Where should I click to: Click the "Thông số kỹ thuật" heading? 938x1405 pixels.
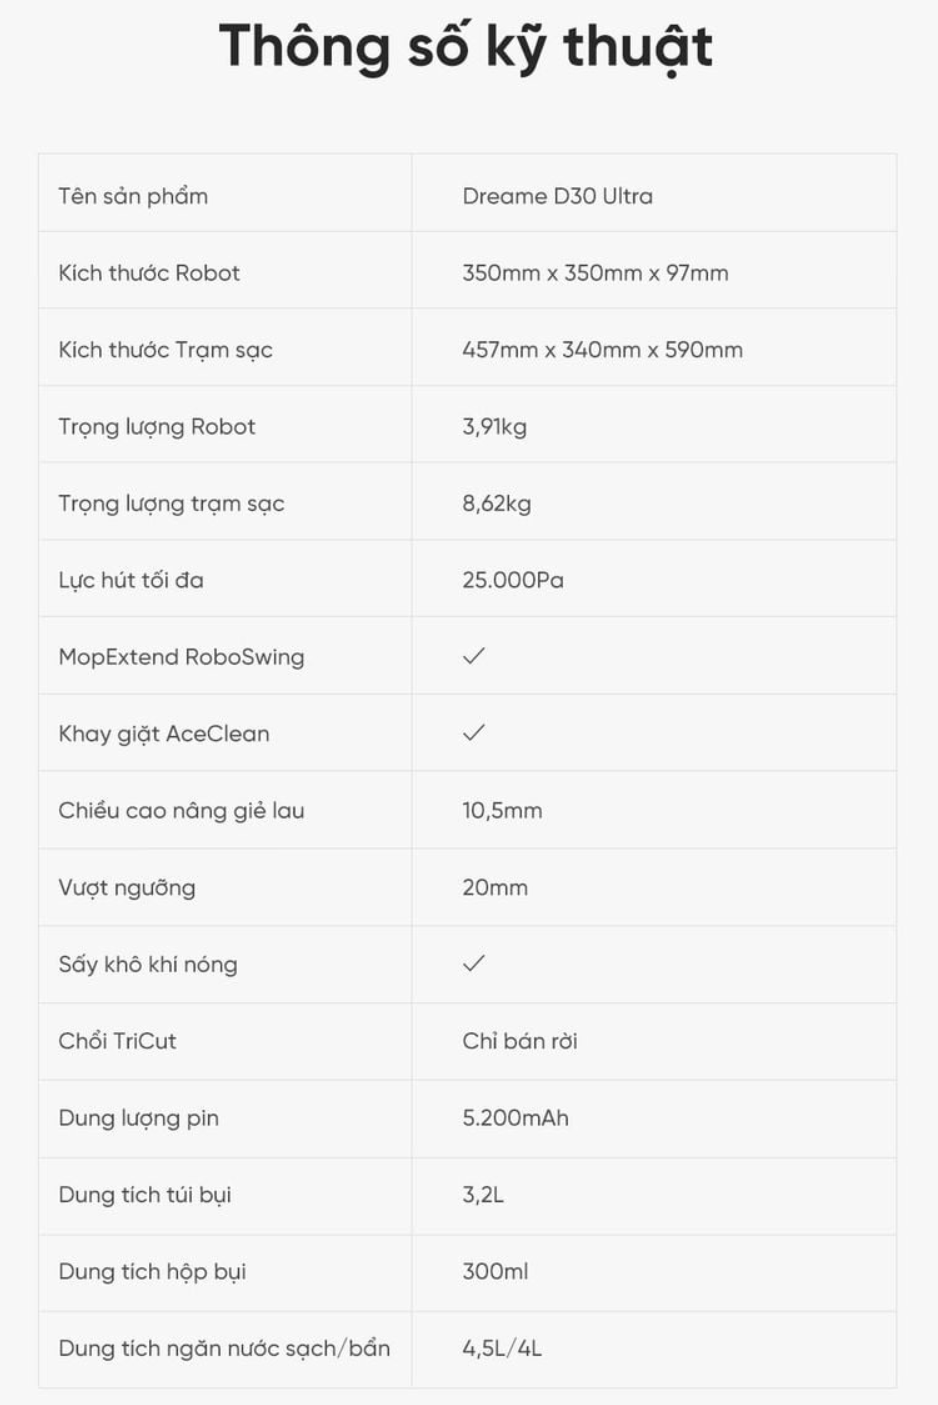point(466,47)
